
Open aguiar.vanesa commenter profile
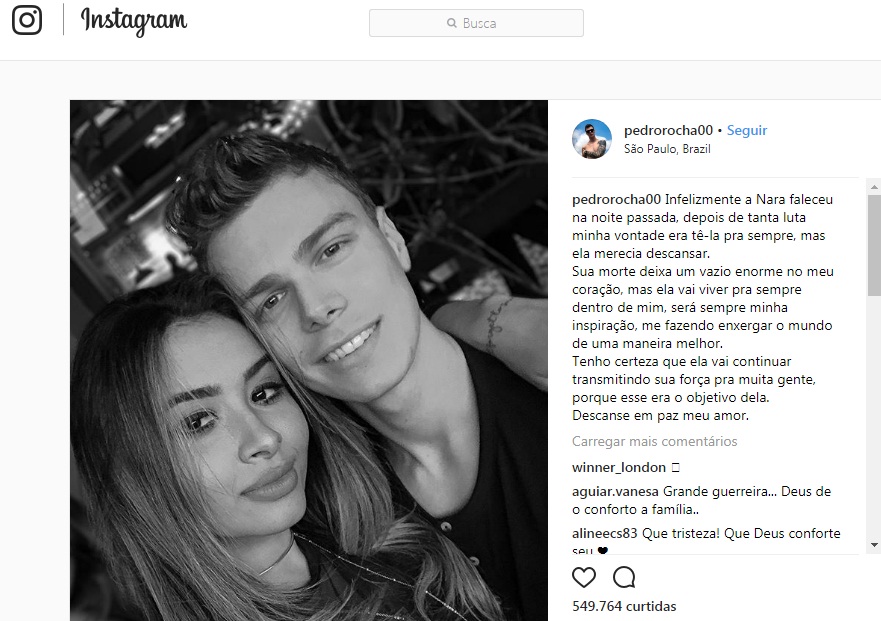[x=615, y=492]
